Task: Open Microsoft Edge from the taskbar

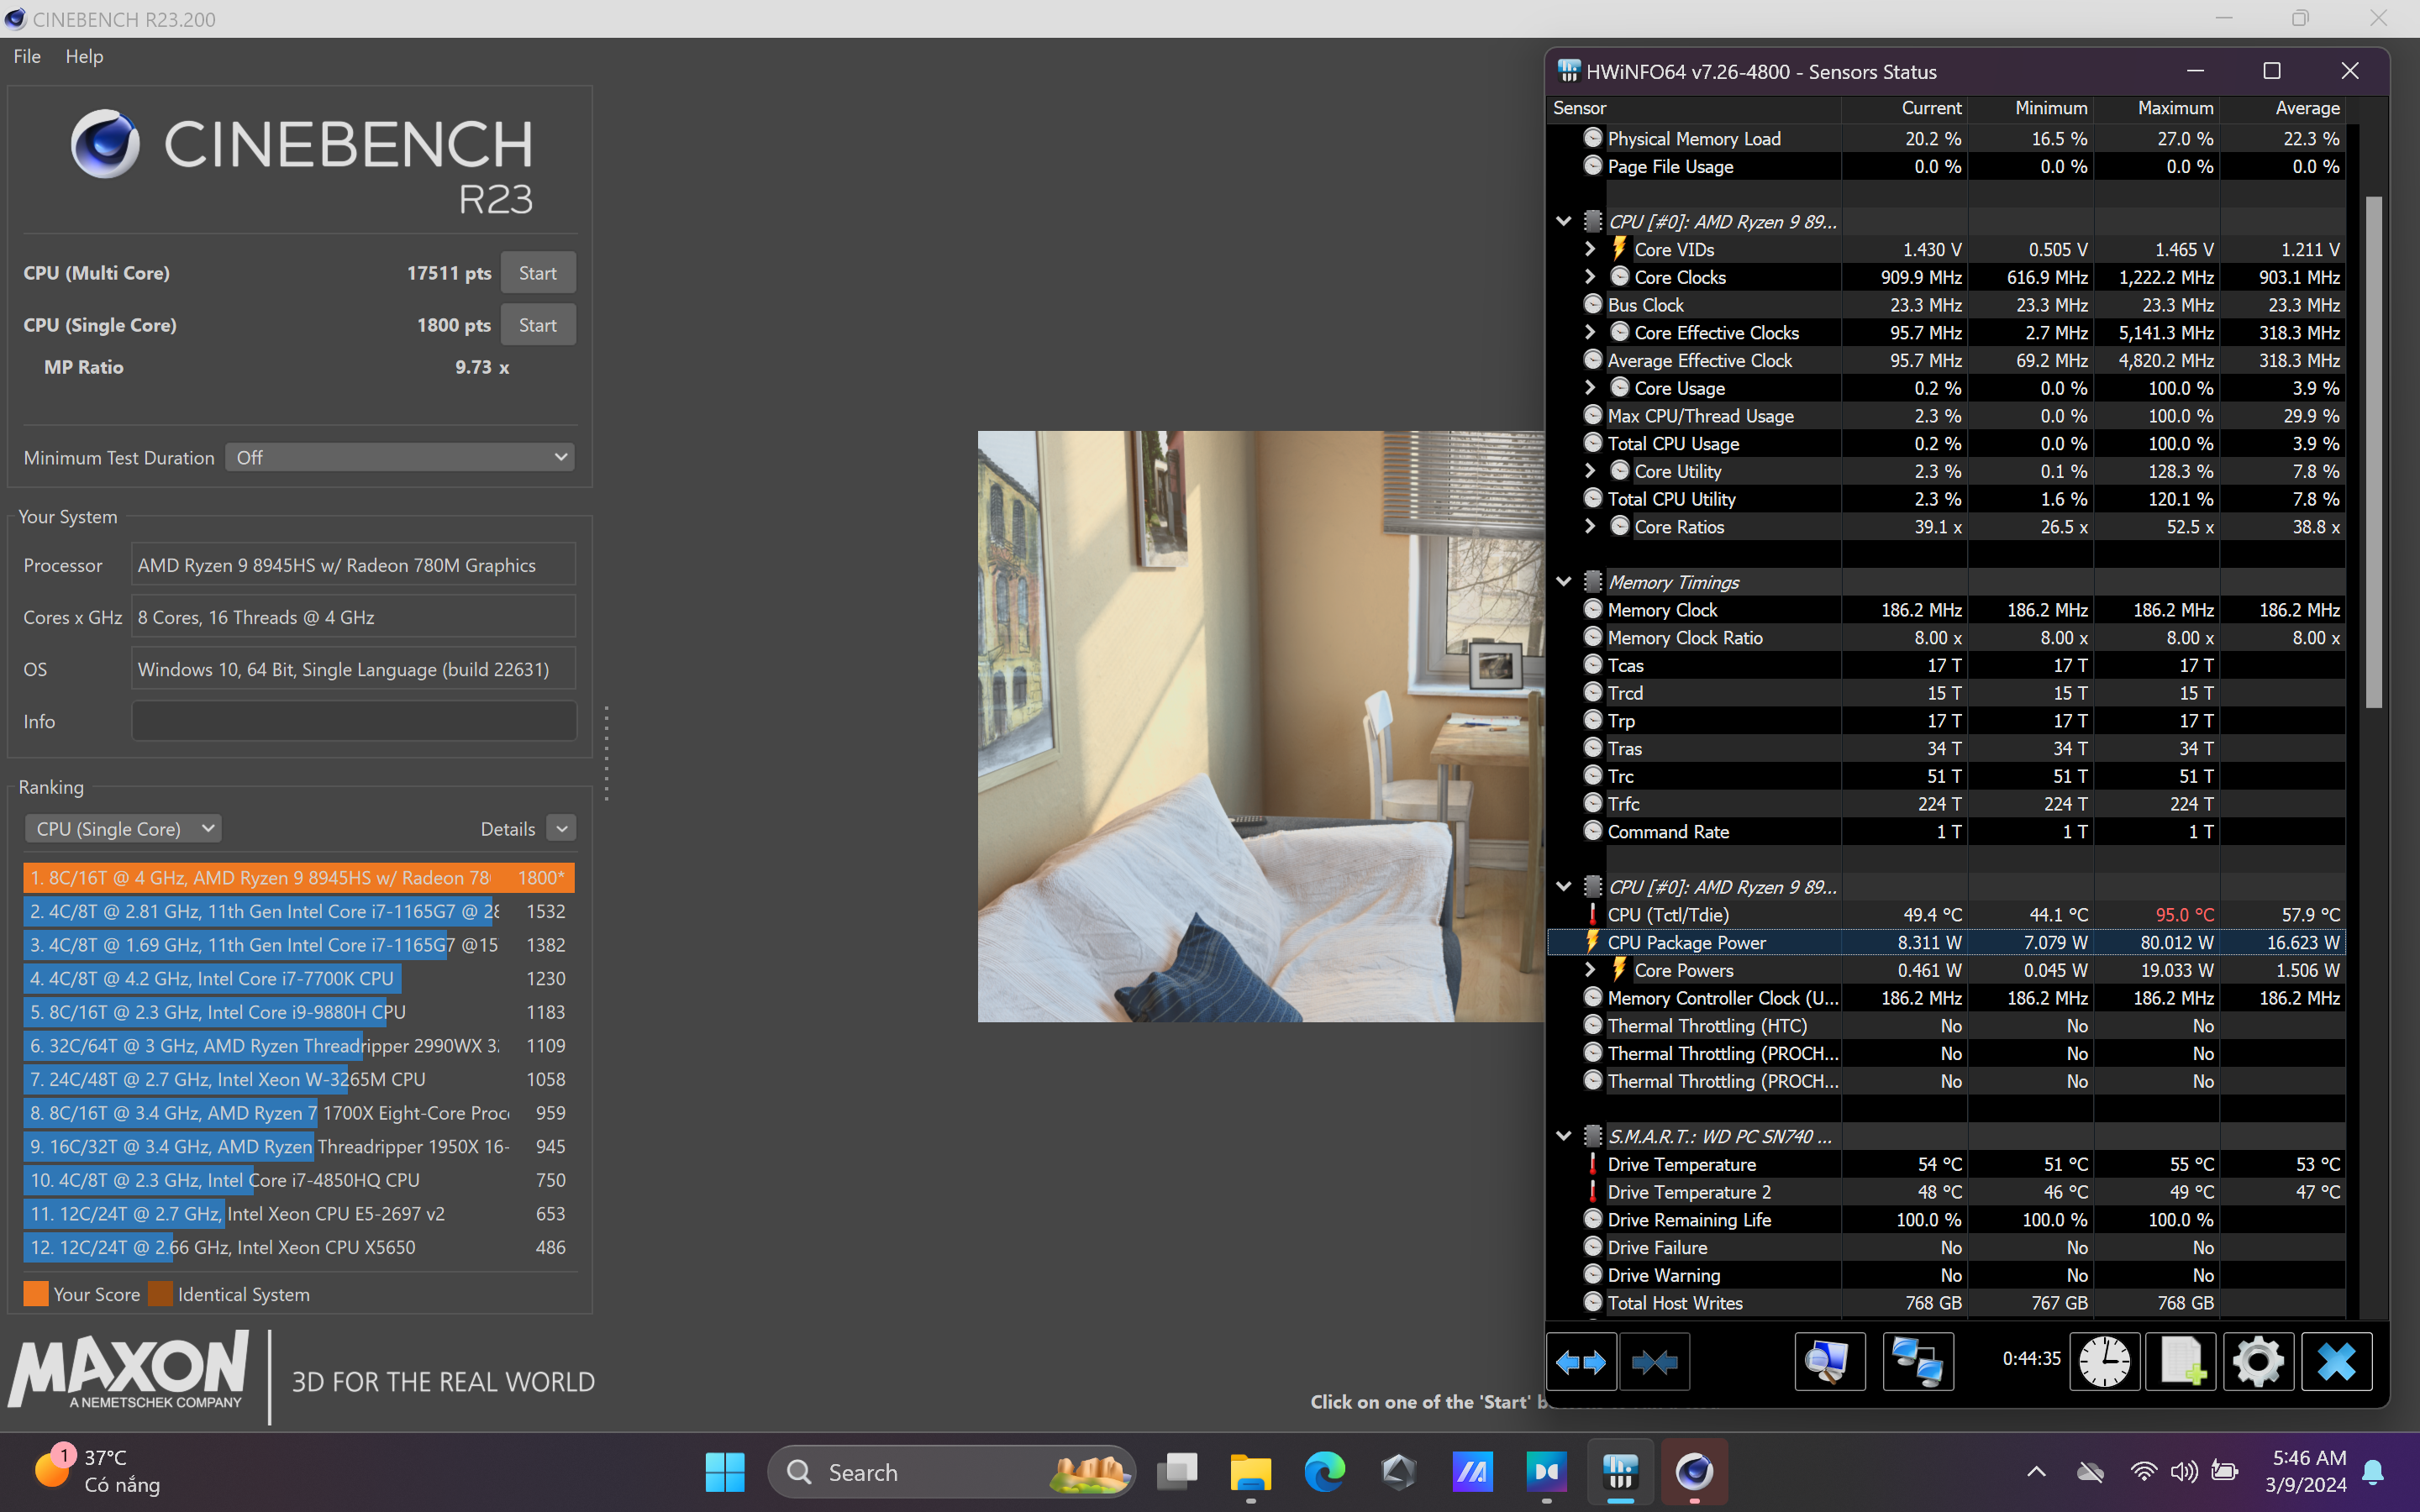Action: 1324,1471
